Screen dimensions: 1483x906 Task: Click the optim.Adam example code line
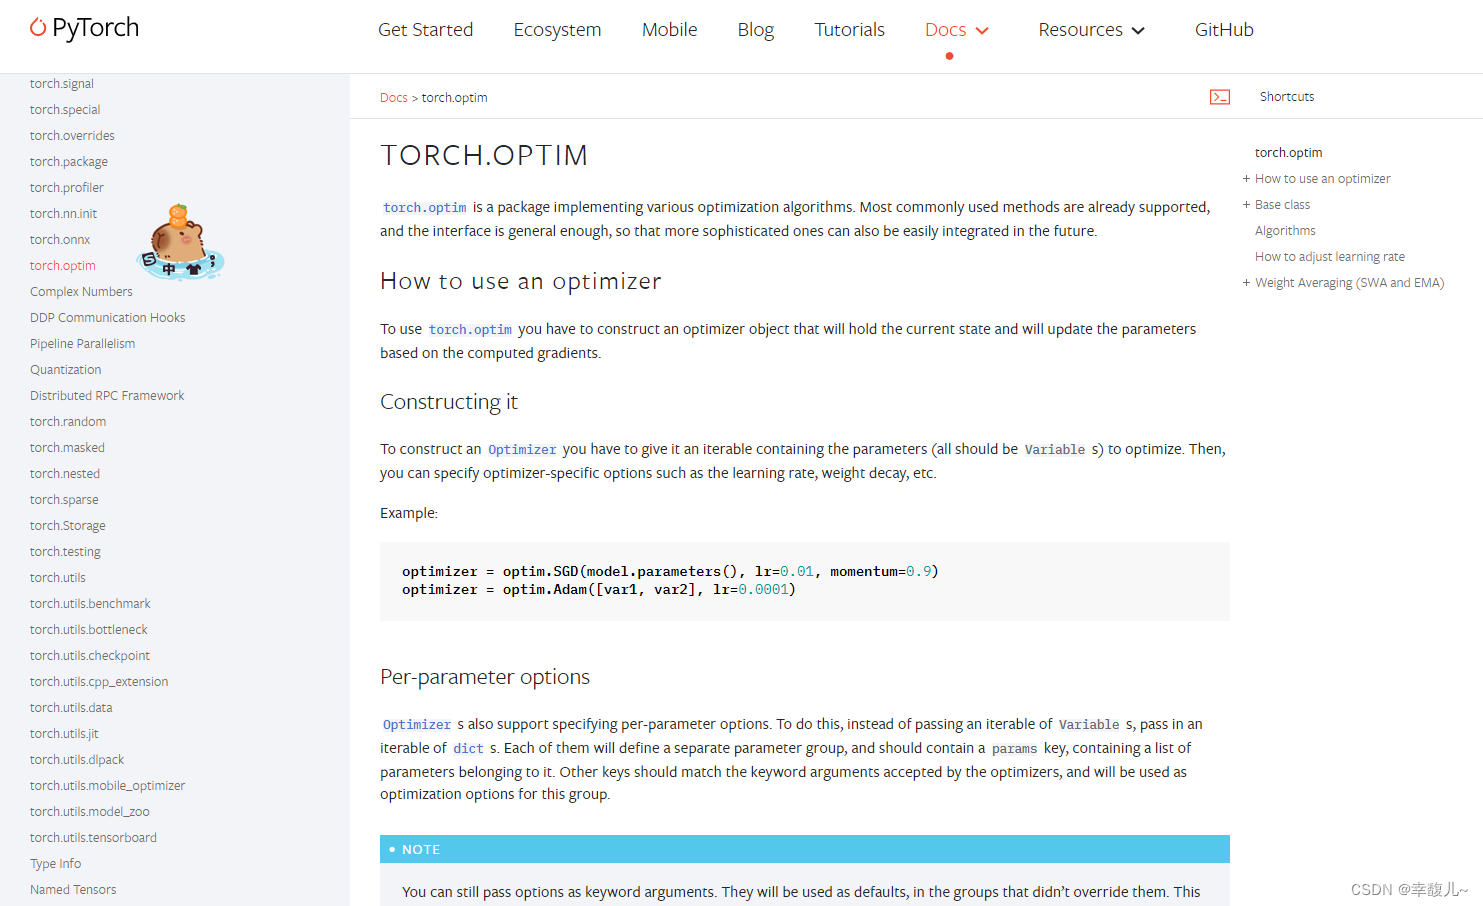pyautogui.click(x=599, y=590)
